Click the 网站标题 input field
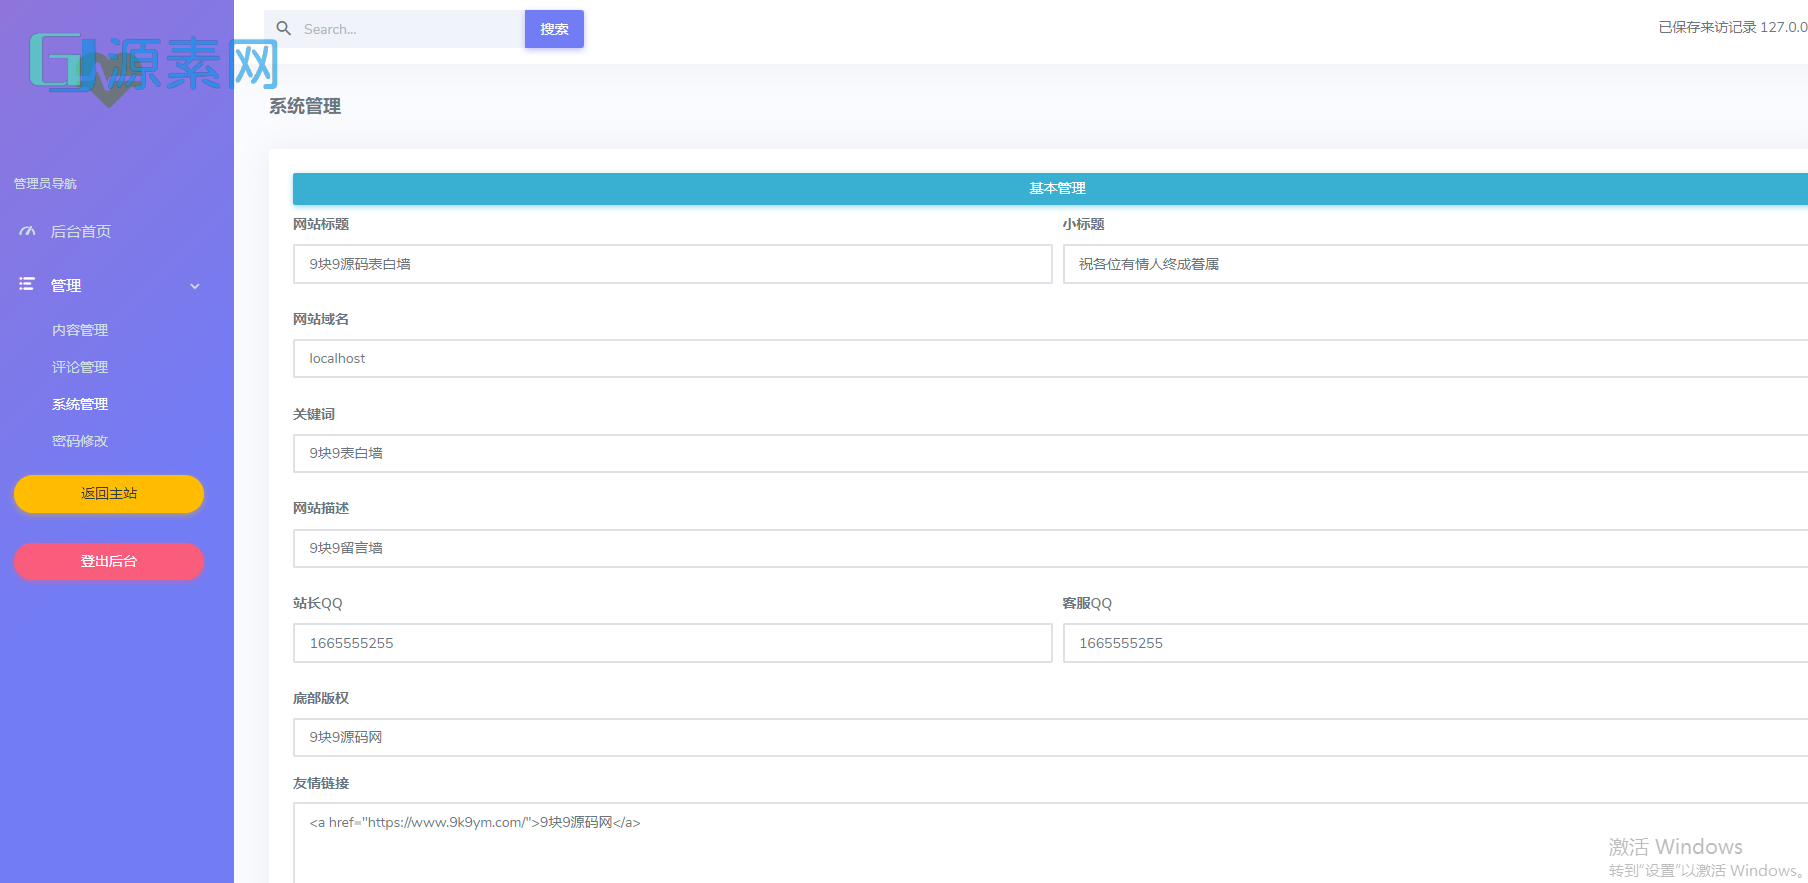The image size is (1808, 883). pyautogui.click(x=672, y=264)
